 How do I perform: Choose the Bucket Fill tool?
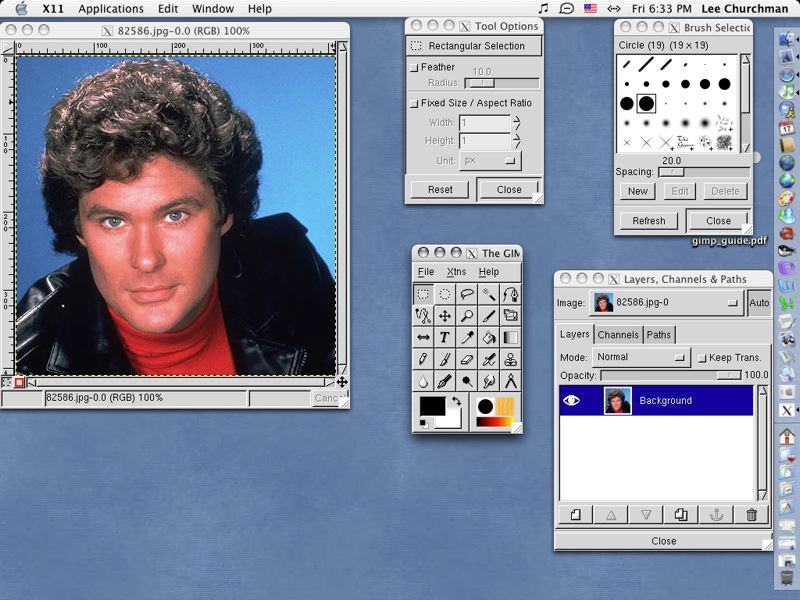click(x=489, y=338)
